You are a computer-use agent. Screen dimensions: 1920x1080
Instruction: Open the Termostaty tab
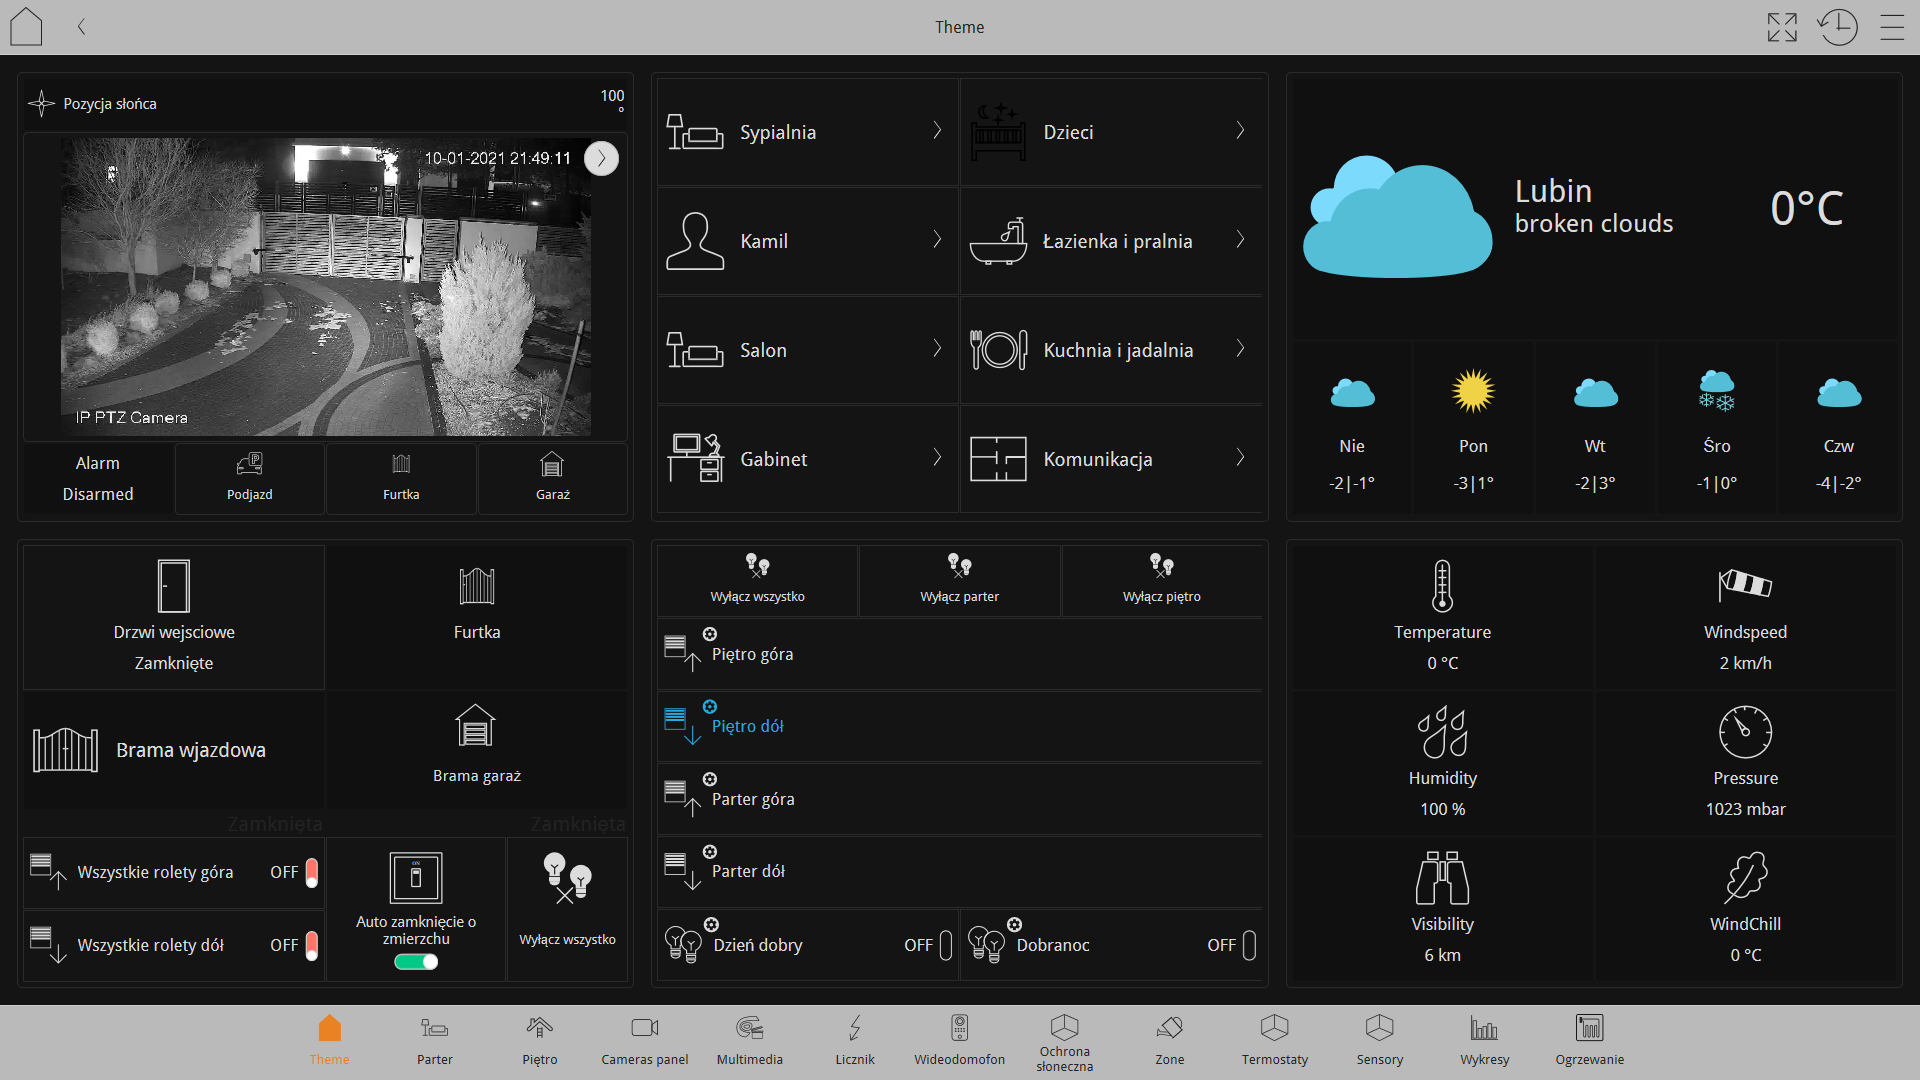tap(1274, 1040)
